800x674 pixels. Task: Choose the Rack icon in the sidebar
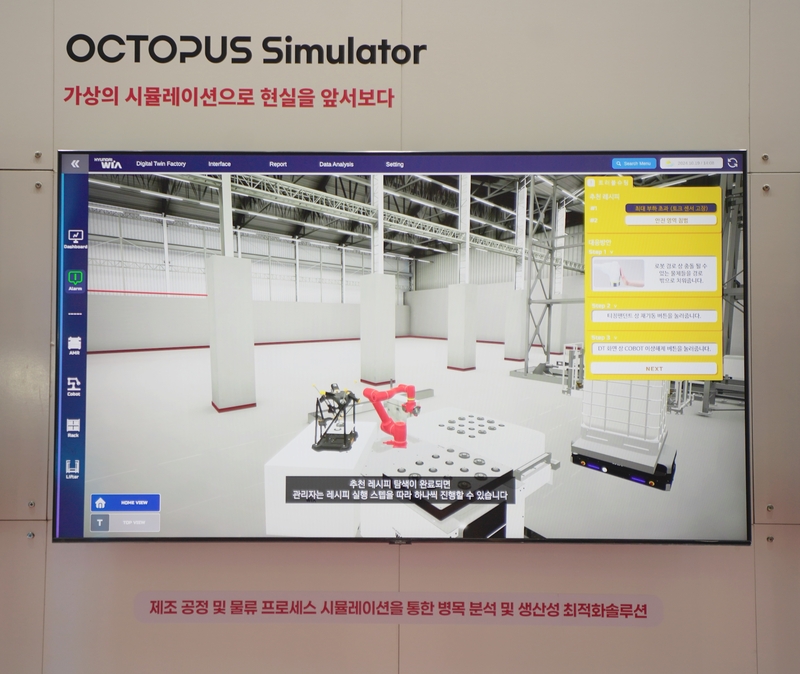pyautogui.click(x=74, y=427)
